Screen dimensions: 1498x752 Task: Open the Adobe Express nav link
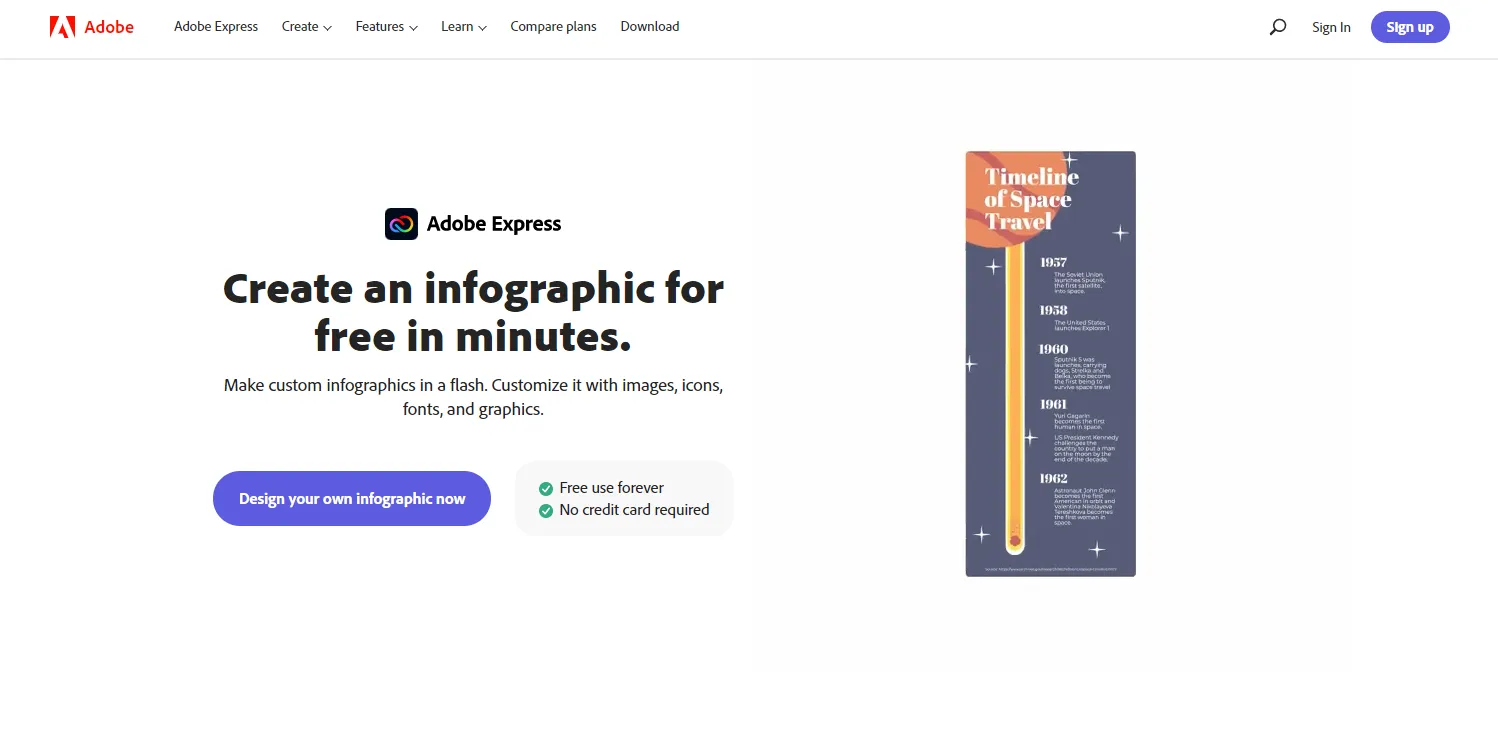click(x=216, y=27)
